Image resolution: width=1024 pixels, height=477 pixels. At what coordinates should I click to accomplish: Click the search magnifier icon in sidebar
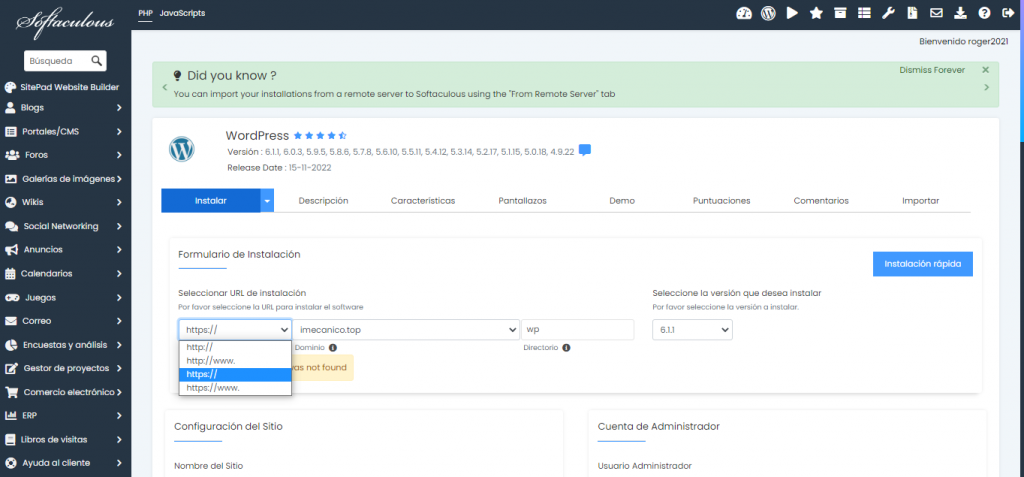97,61
